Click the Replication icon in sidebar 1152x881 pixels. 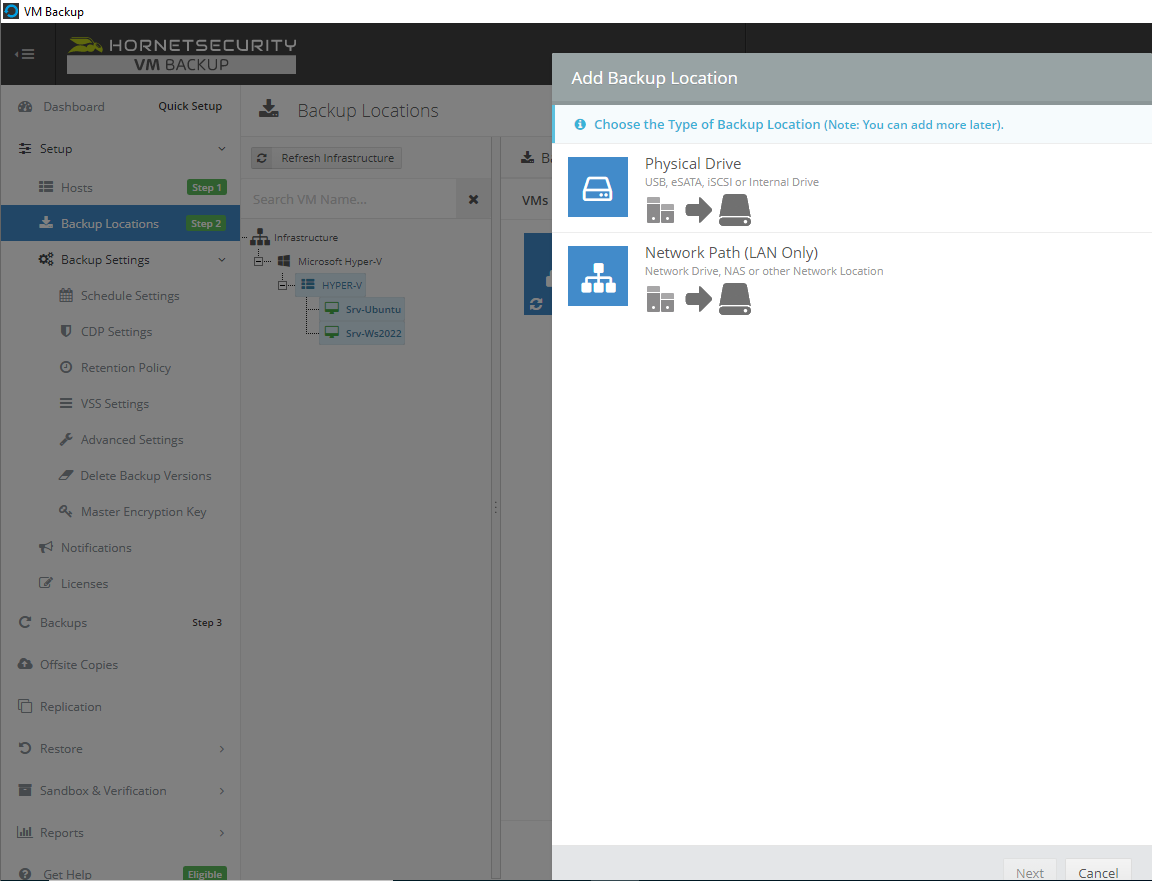click(x=24, y=706)
